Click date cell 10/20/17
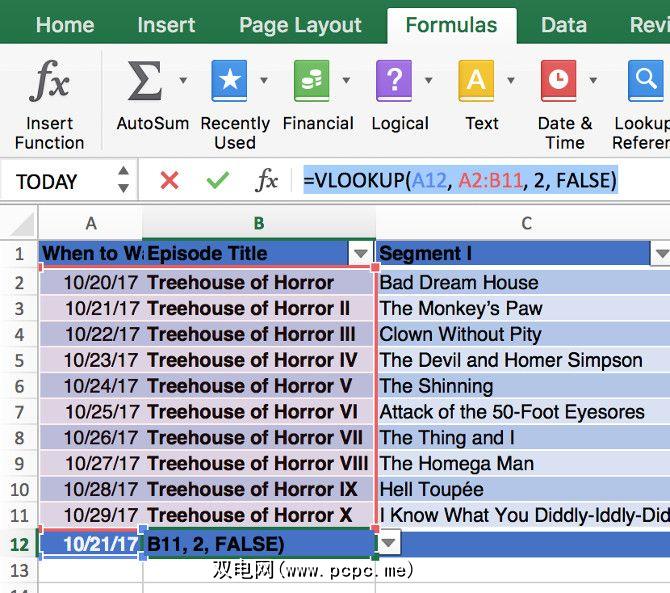Image resolution: width=670 pixels, height=593 pixels. (x=91, y=282)
